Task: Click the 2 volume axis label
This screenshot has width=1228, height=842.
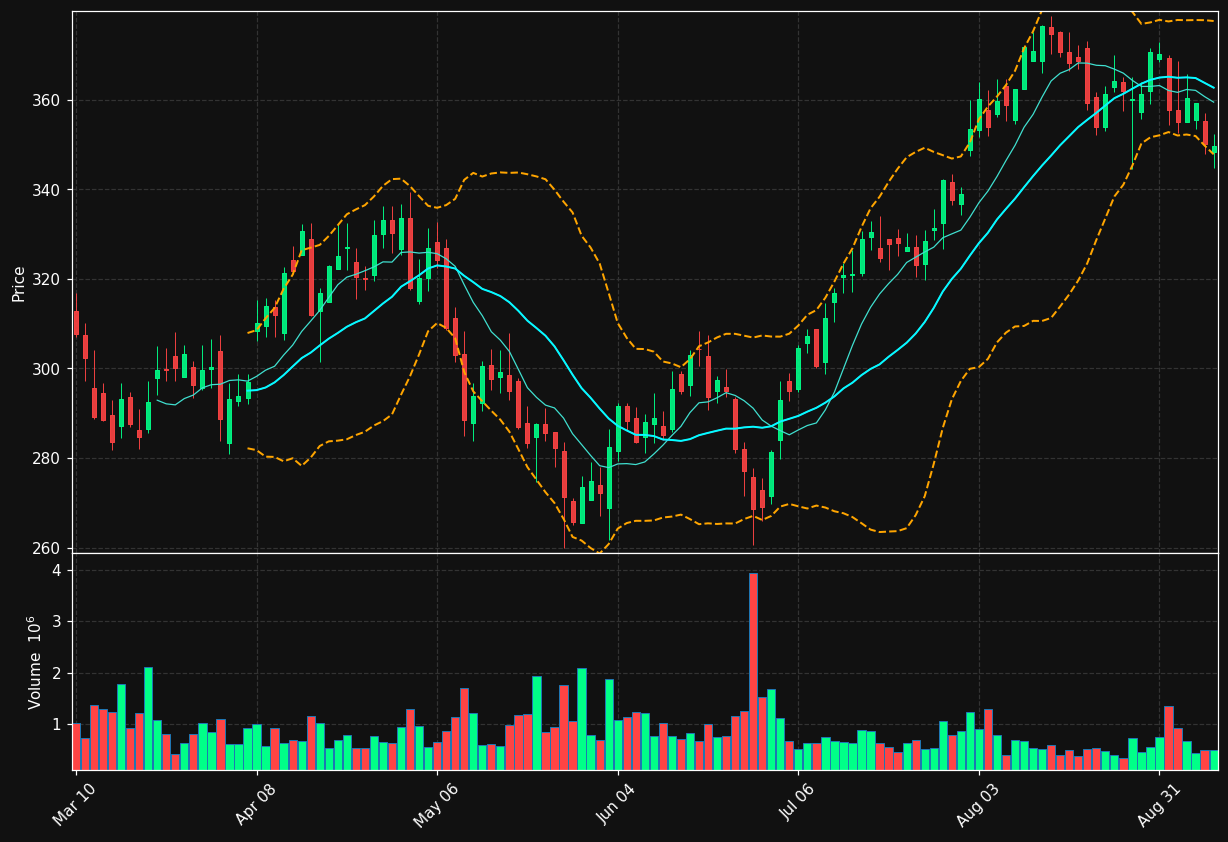Action: click(x=57, y=674)
